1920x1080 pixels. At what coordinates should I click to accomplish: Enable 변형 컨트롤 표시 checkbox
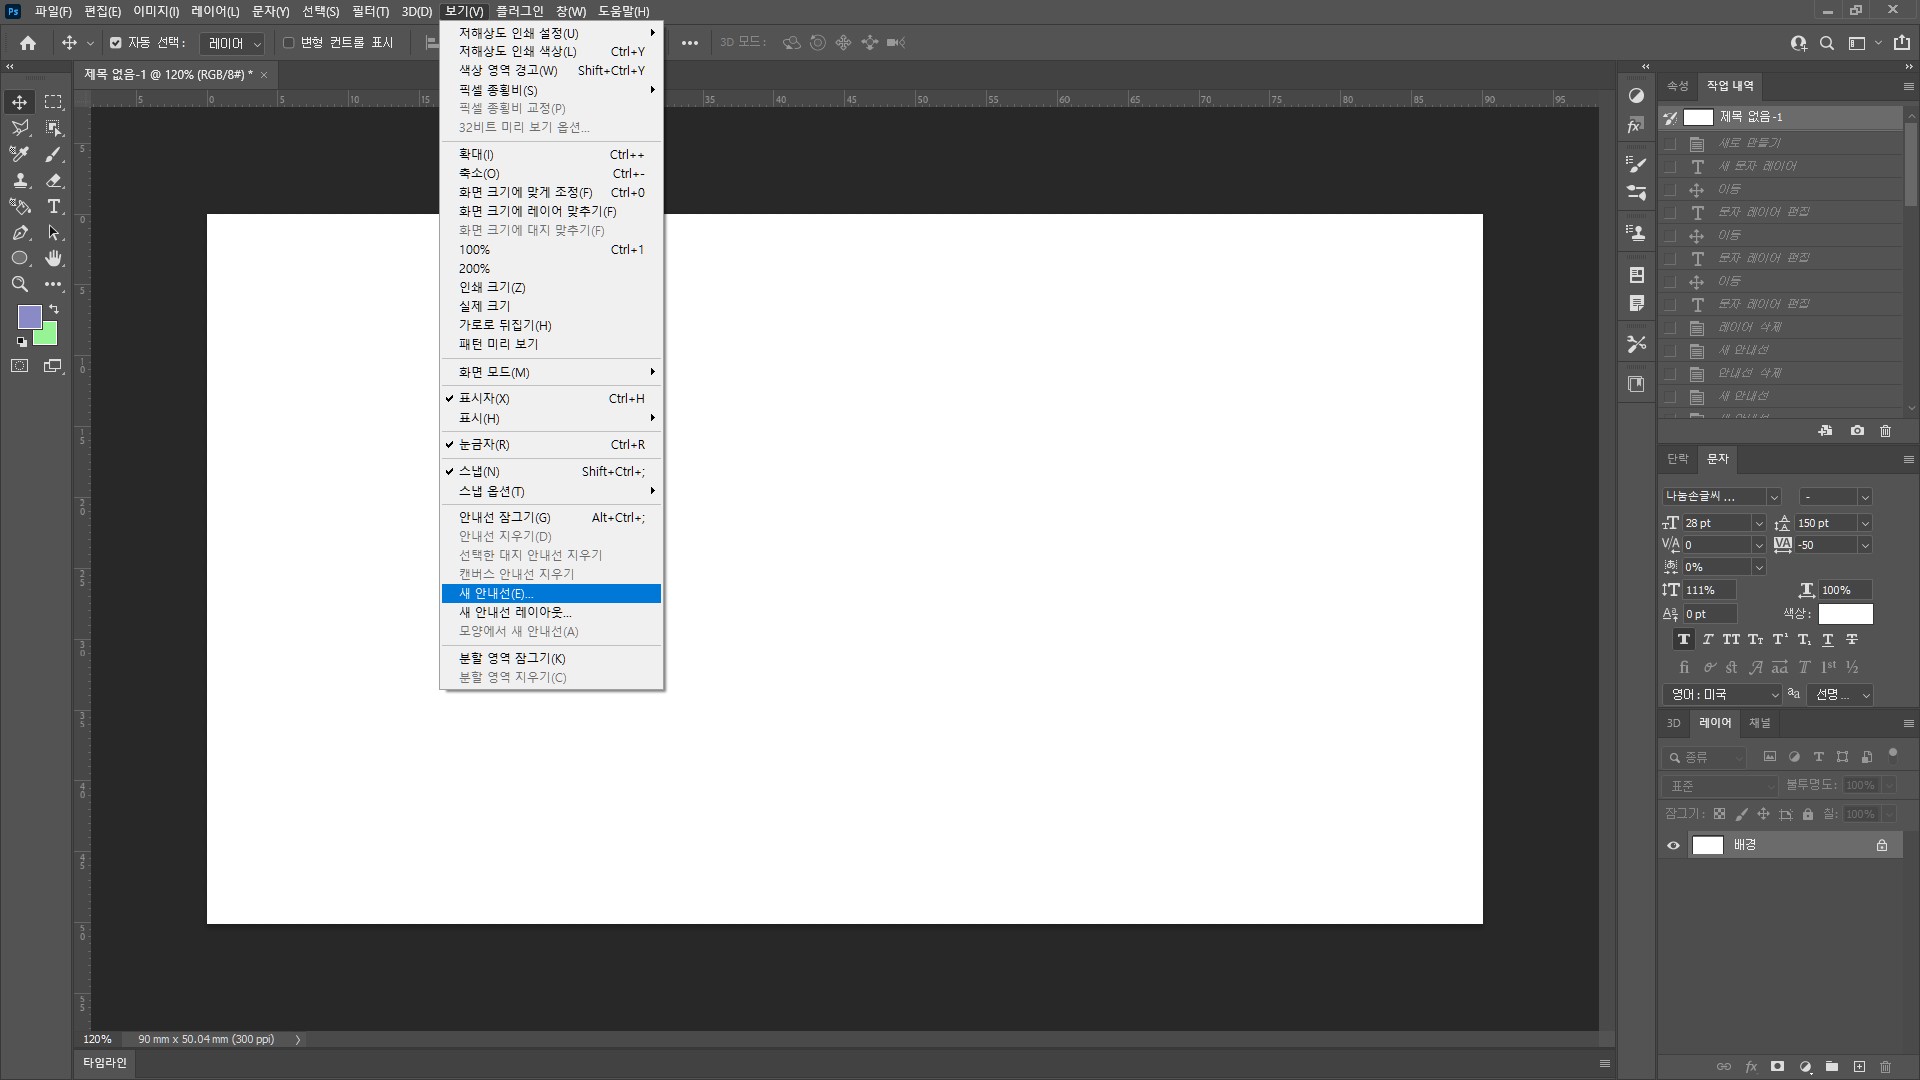point(289,43)
